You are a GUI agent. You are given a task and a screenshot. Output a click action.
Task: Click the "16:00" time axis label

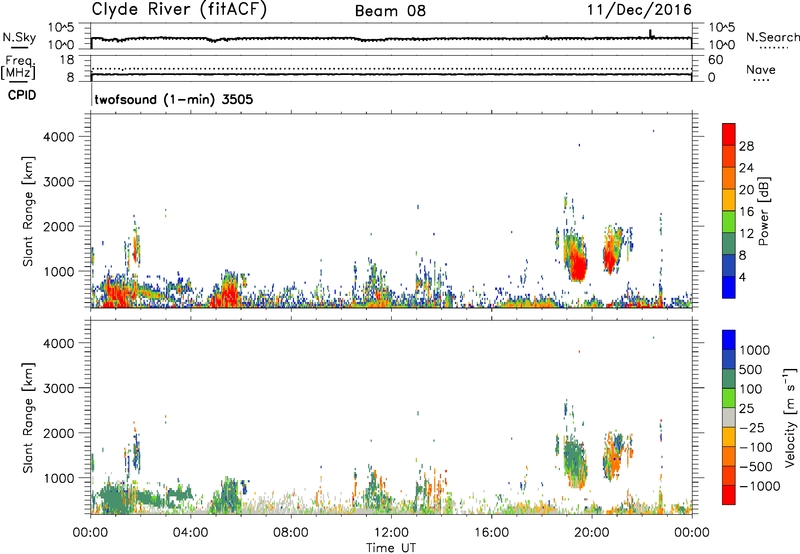[x=491, y=533]
